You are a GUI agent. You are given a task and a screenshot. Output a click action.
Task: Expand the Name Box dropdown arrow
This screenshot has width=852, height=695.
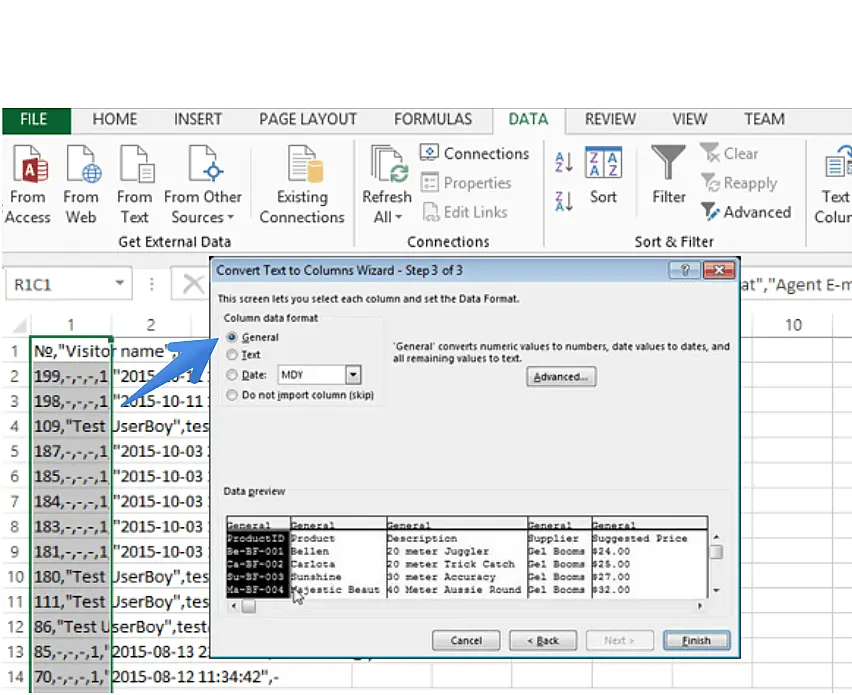120,284
